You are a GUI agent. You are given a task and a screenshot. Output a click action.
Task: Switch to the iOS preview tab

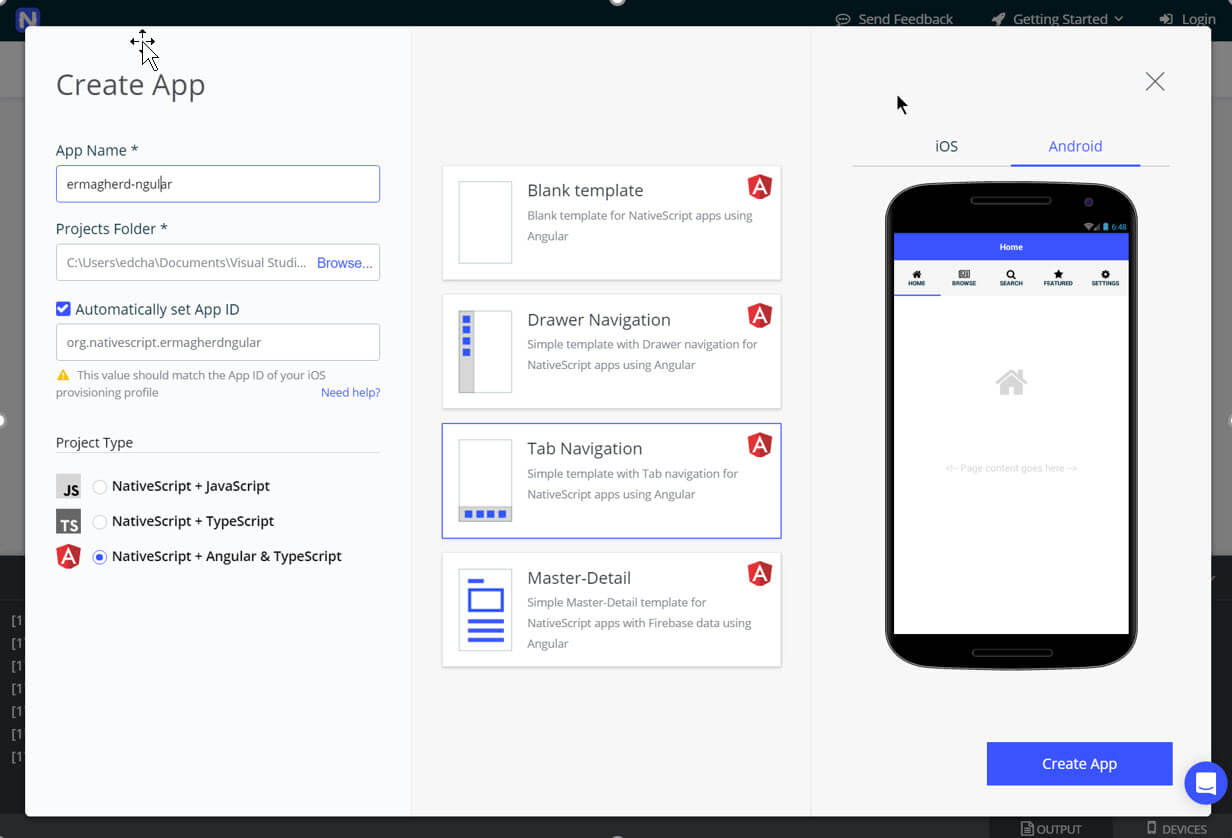click(x=946, y=146)
